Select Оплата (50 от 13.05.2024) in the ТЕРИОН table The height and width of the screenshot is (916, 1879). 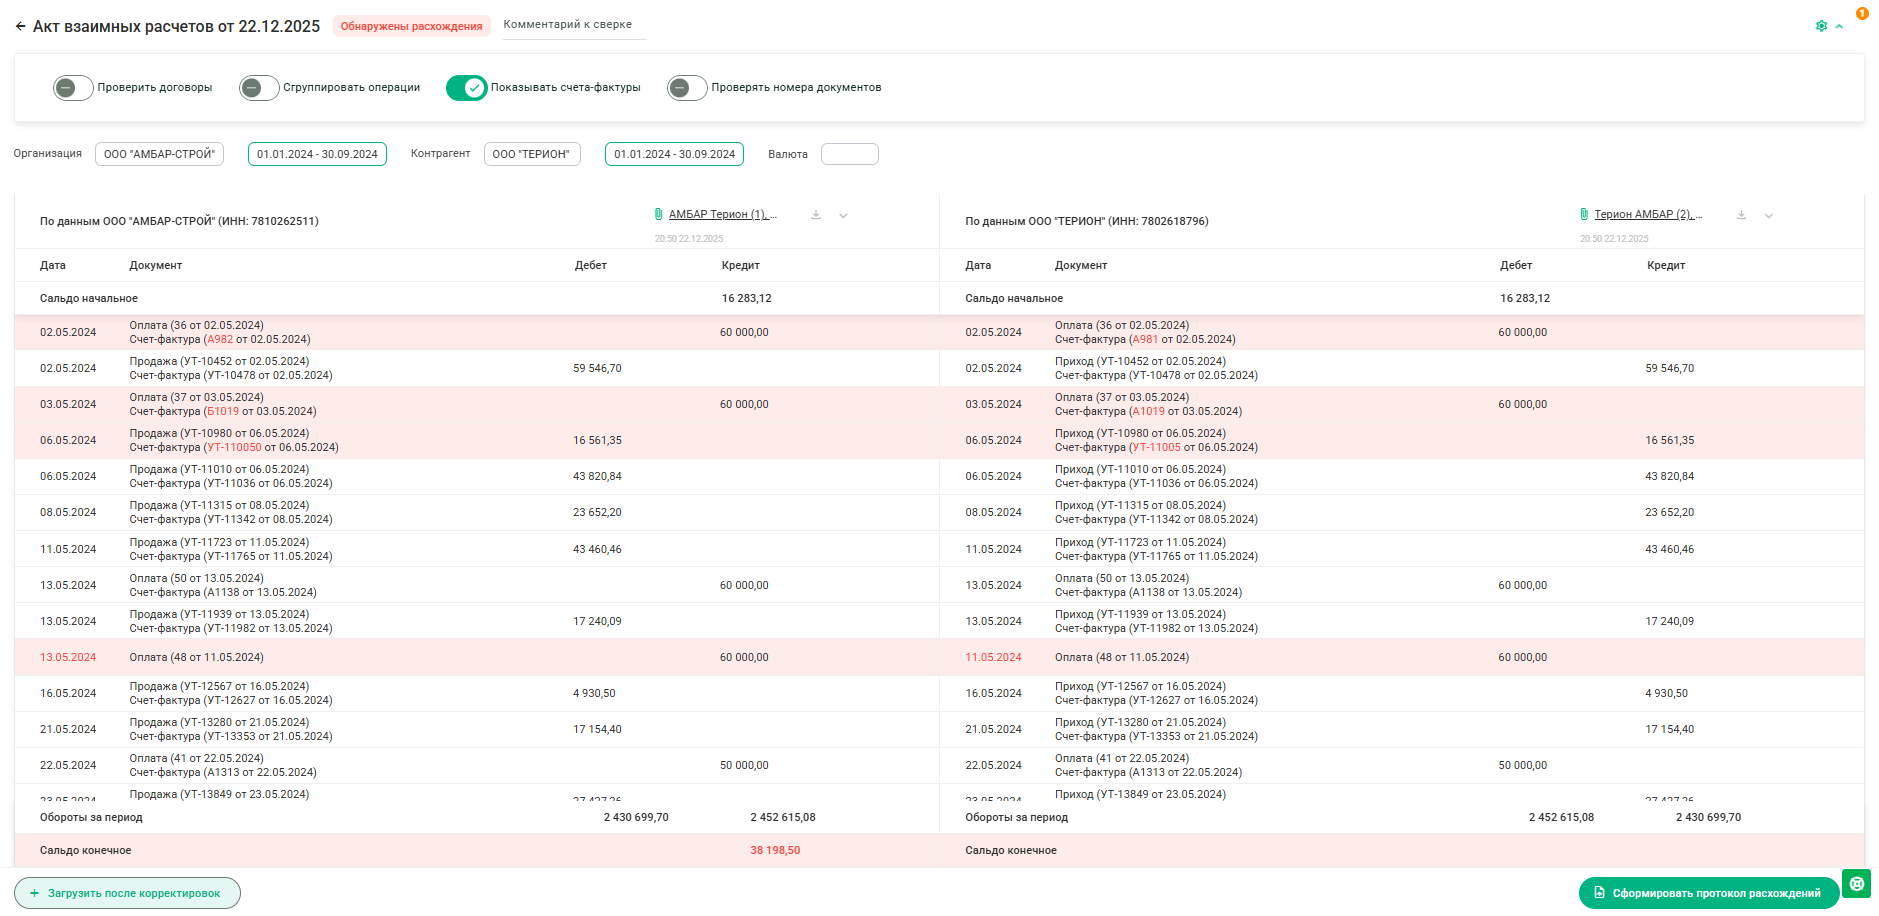(x=1122, y=579)
